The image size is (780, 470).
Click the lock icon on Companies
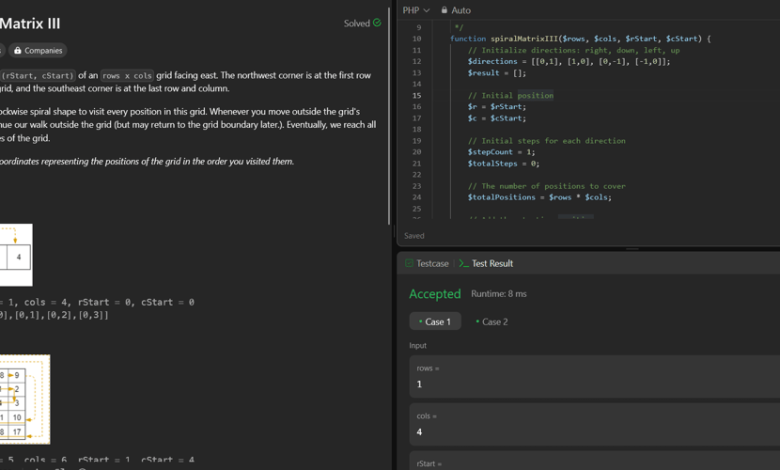pos(17,50)
